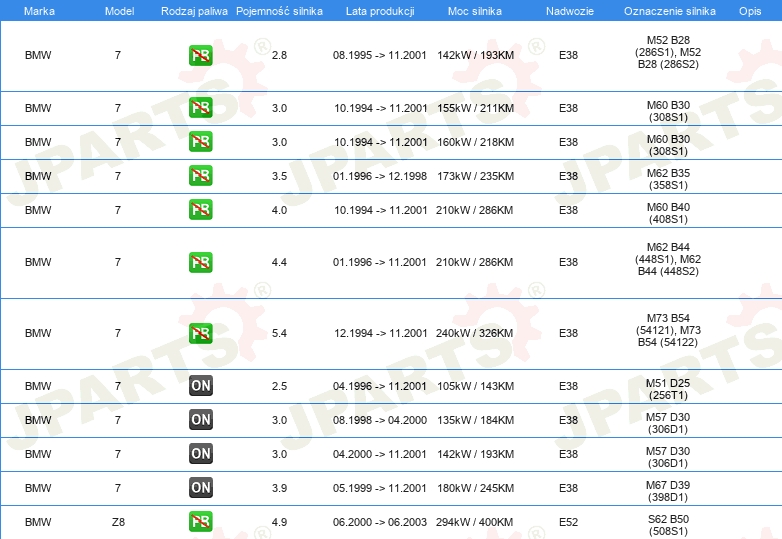The image size is (782, 539).
Task: Click the 105kW / 143KM power cell
Action: coord(475,386)
